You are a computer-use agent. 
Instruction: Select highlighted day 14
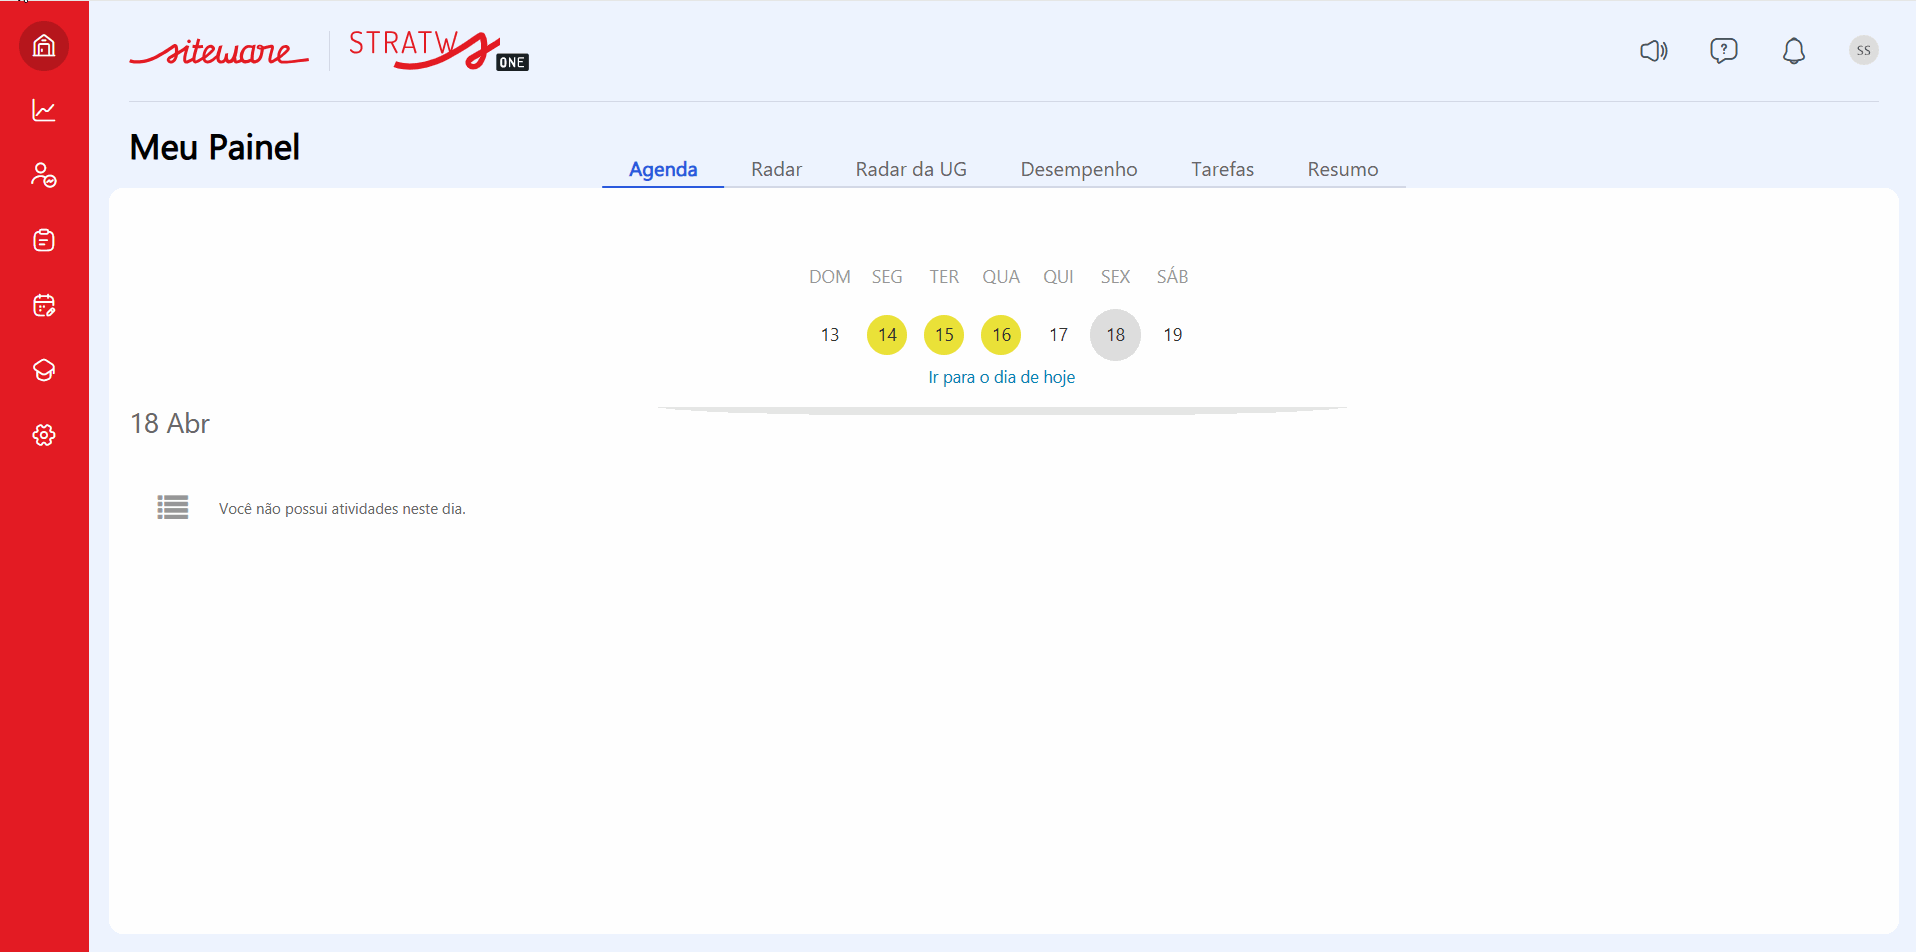887,335
